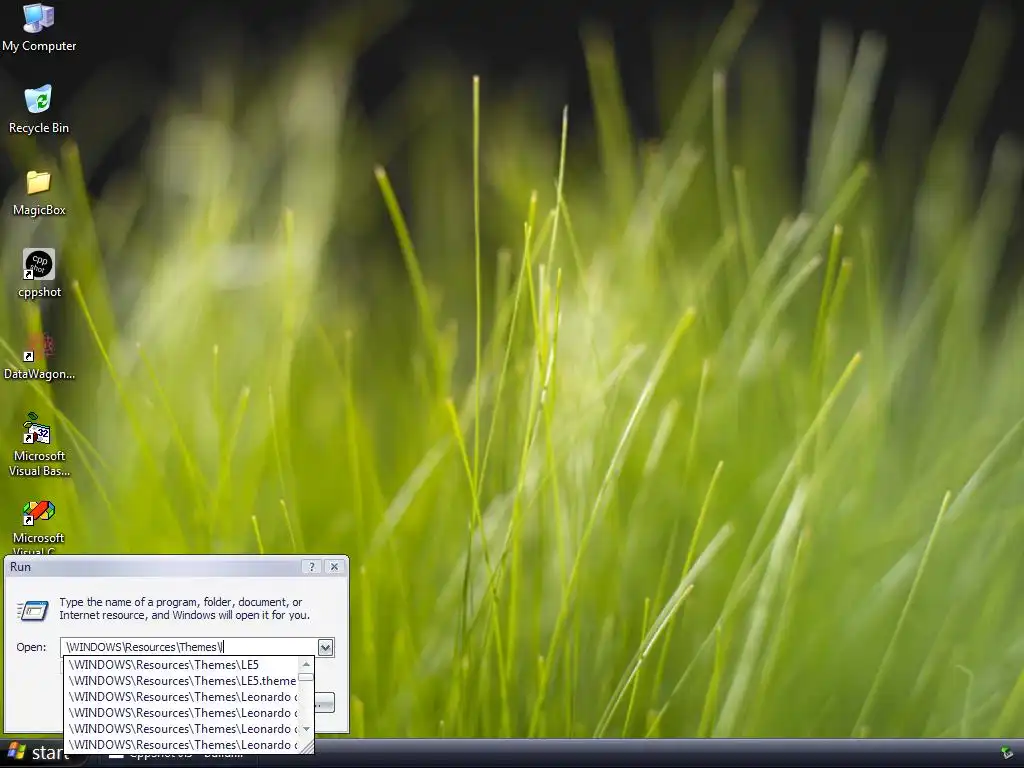Viewport: 1024px width, 768px height.
Task: Click the suggestion list scroll-down arrow
Action: (x=306, y=729)
